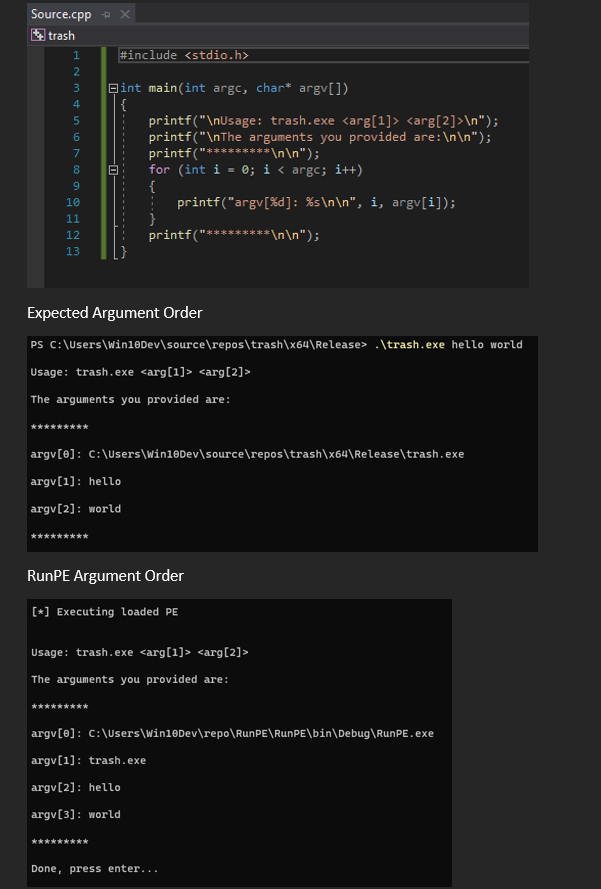Click the C++ file icon beside trash
Image resolution: width=601 pixels, height=889 pixels.
click(x=37, y=35)
